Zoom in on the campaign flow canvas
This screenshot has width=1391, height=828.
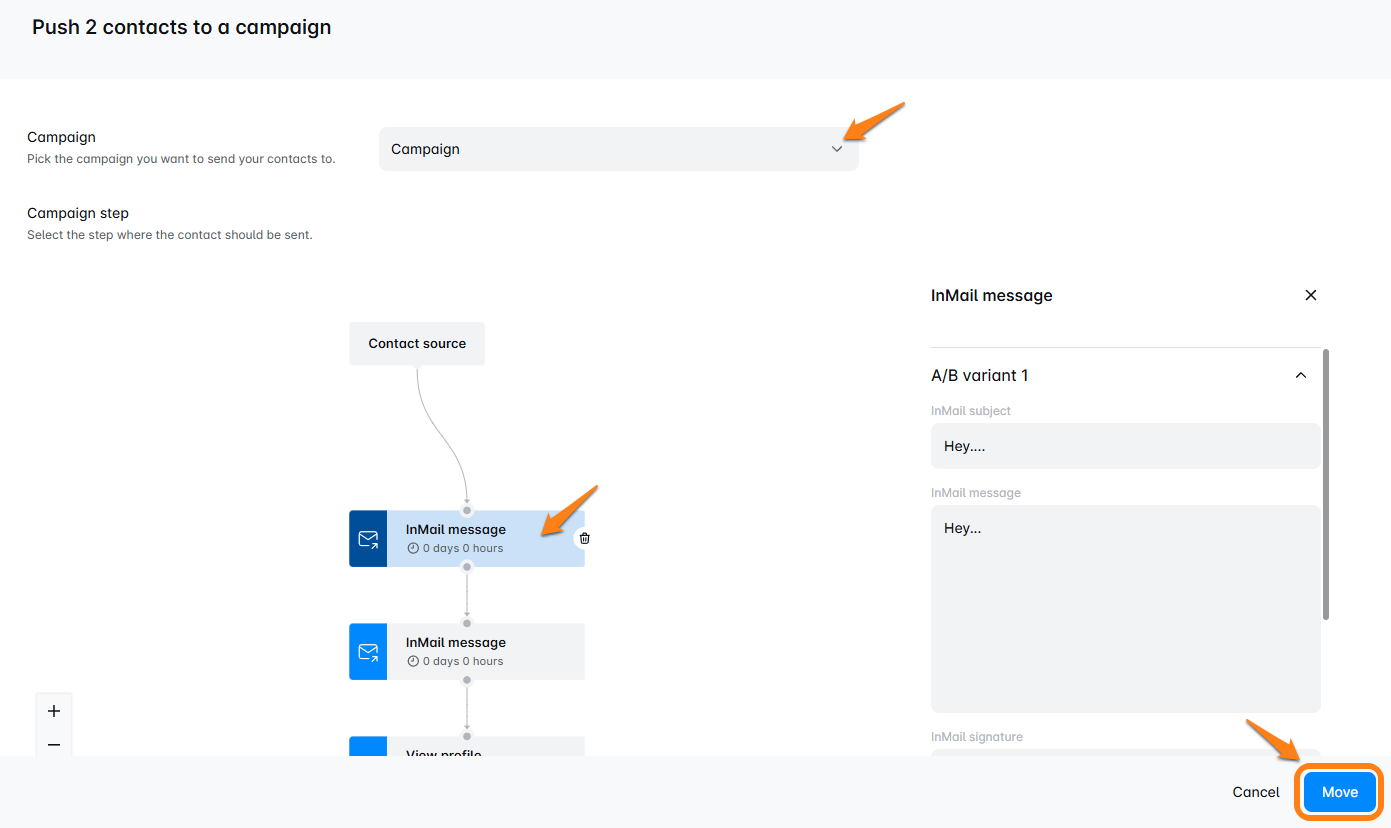tap(54, 711)
